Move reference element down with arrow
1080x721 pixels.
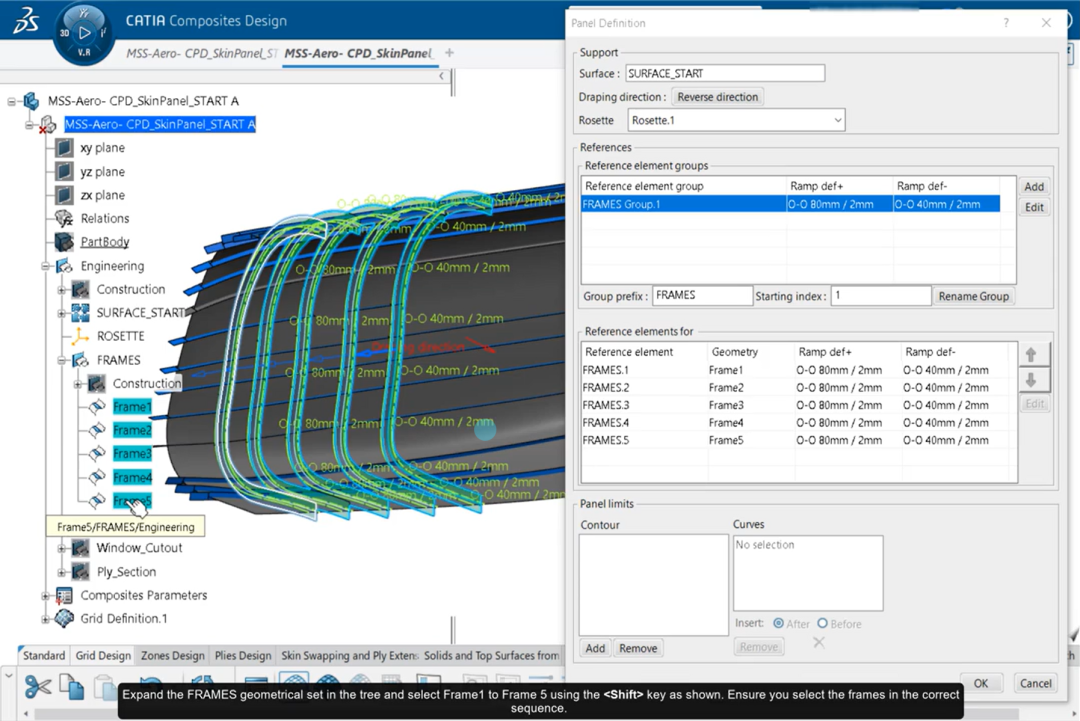pos(1031,380)
